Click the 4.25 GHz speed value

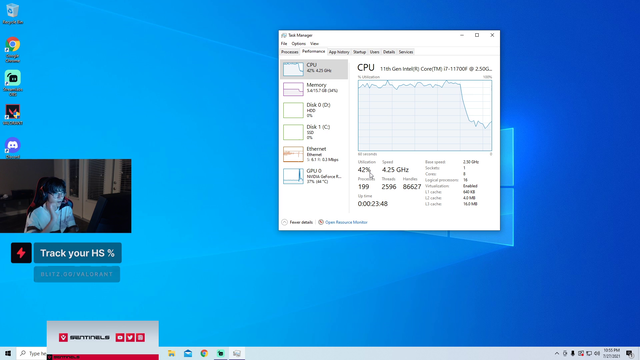[x=395, y=170]
